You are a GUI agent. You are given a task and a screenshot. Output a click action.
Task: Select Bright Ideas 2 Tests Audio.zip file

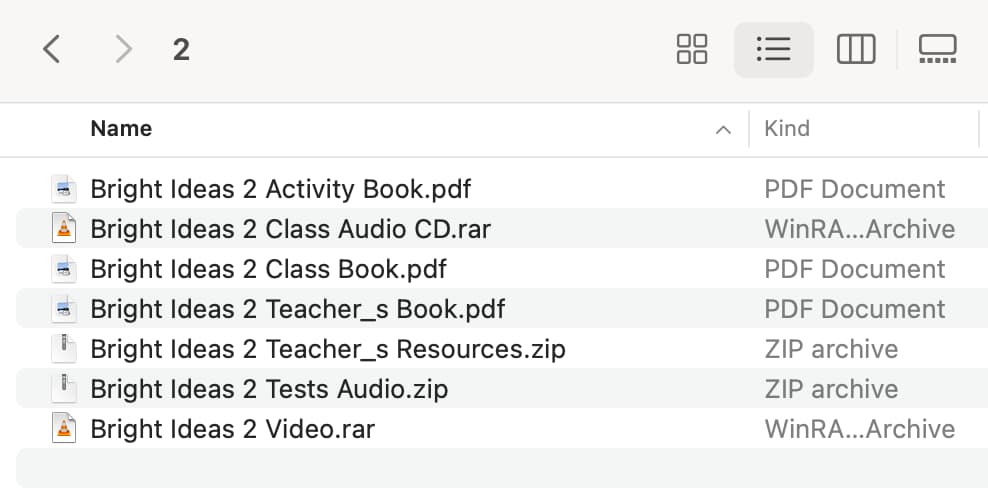click(502, 388)
